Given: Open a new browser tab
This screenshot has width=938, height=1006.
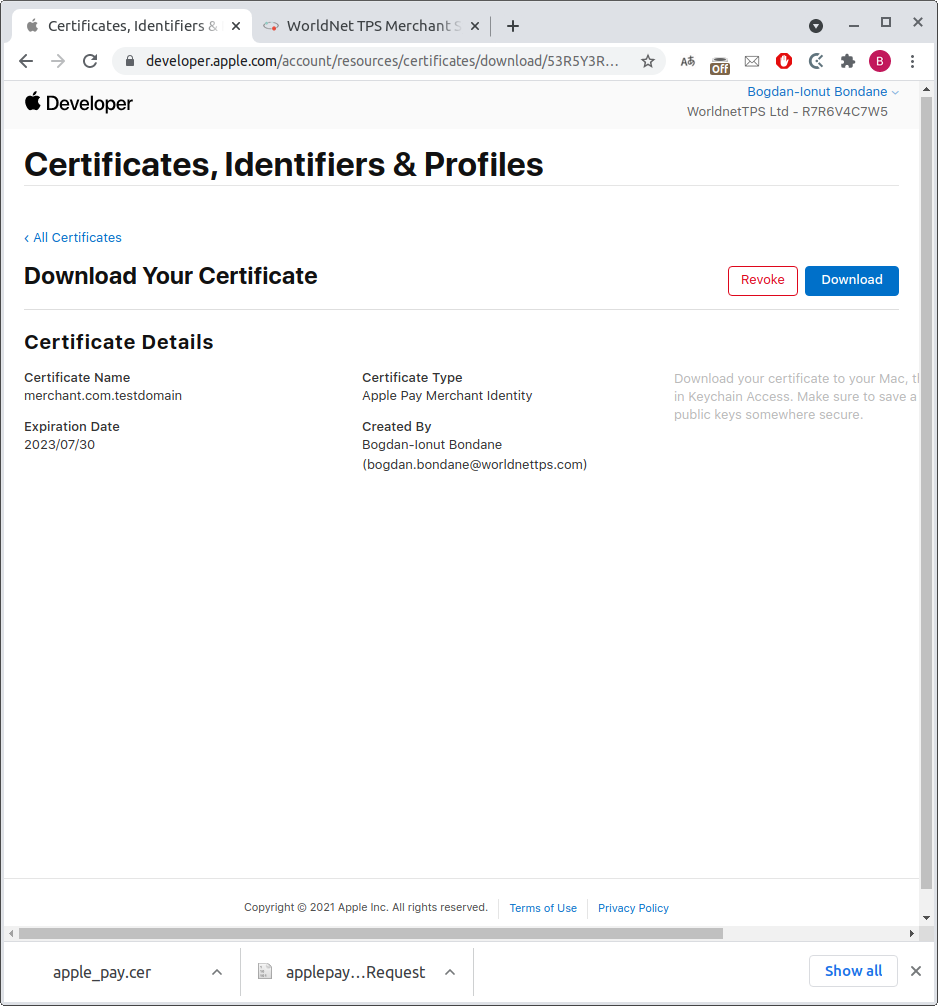Looking at the screenshot, I should click(513, 26).
